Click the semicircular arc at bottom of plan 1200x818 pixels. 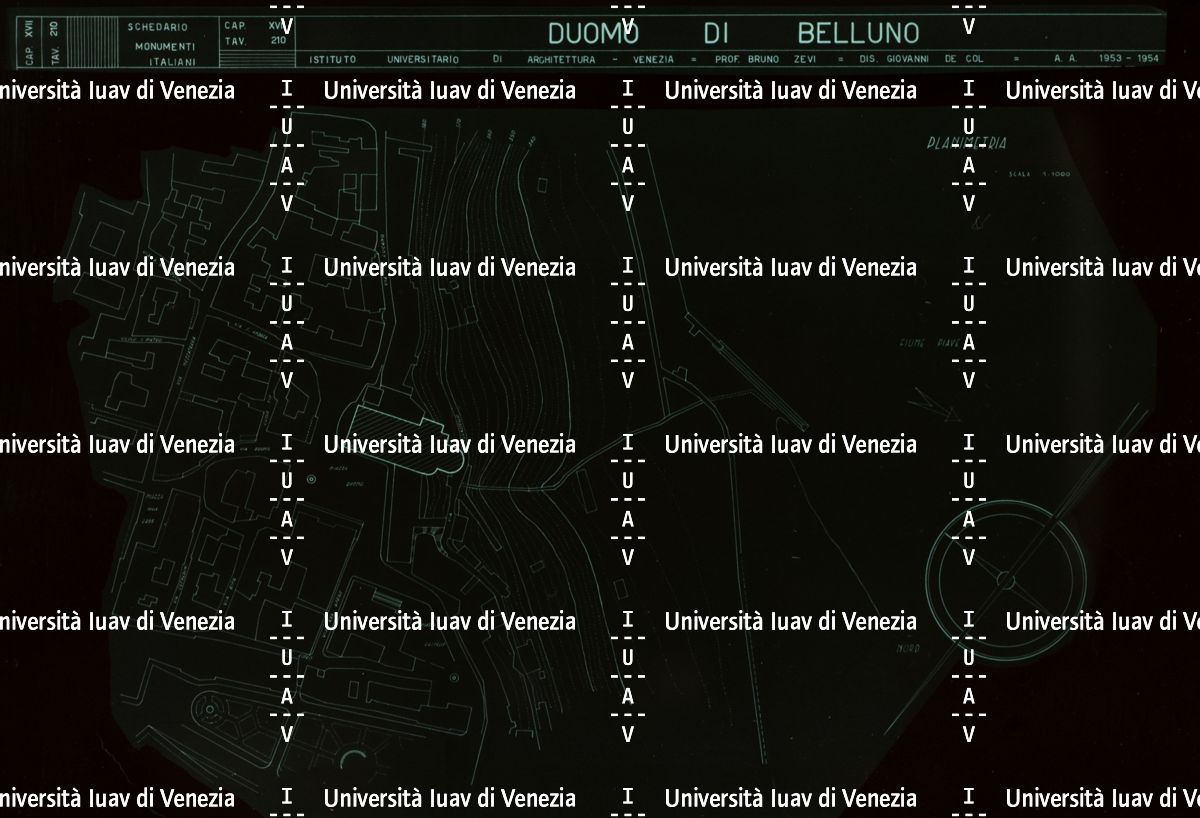(358, 765)
